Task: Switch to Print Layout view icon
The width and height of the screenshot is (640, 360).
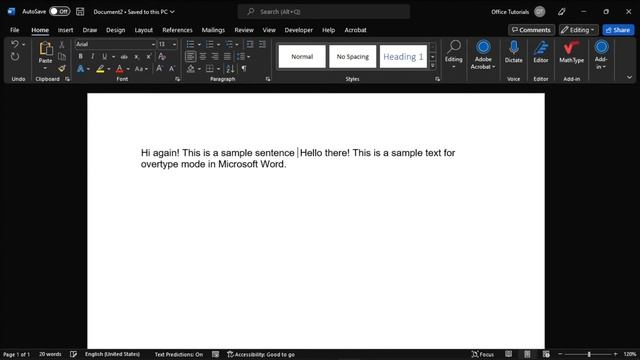Action: coord(527,354)
